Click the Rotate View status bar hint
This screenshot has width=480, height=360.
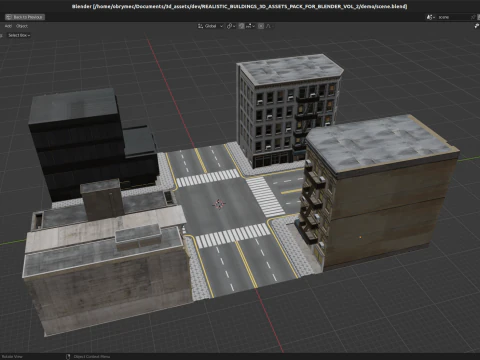point(12,357)
